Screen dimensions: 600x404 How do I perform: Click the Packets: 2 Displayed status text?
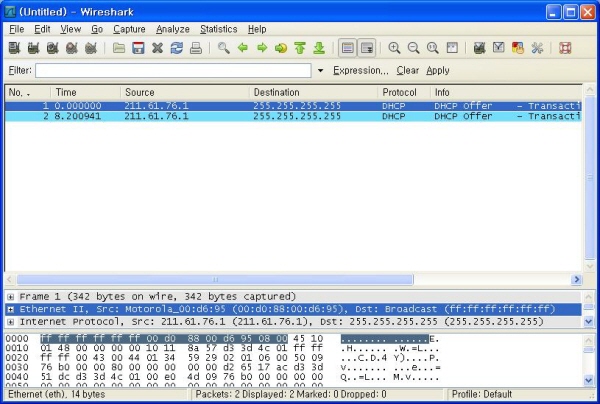click(x=291, y=394)
